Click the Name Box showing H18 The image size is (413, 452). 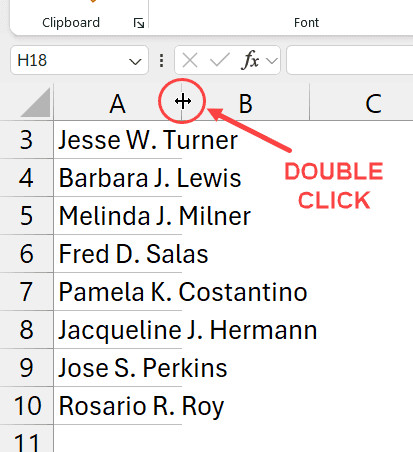point(79,60)
